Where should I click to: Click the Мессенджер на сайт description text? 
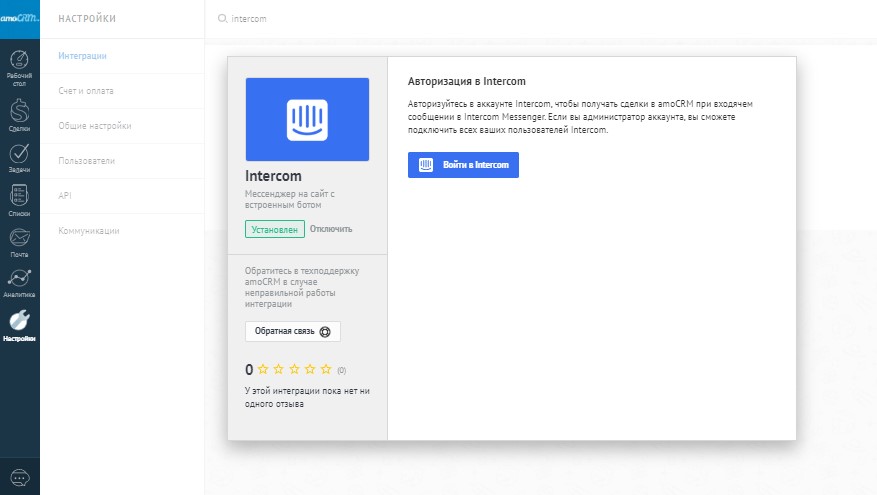pos(290,199)
